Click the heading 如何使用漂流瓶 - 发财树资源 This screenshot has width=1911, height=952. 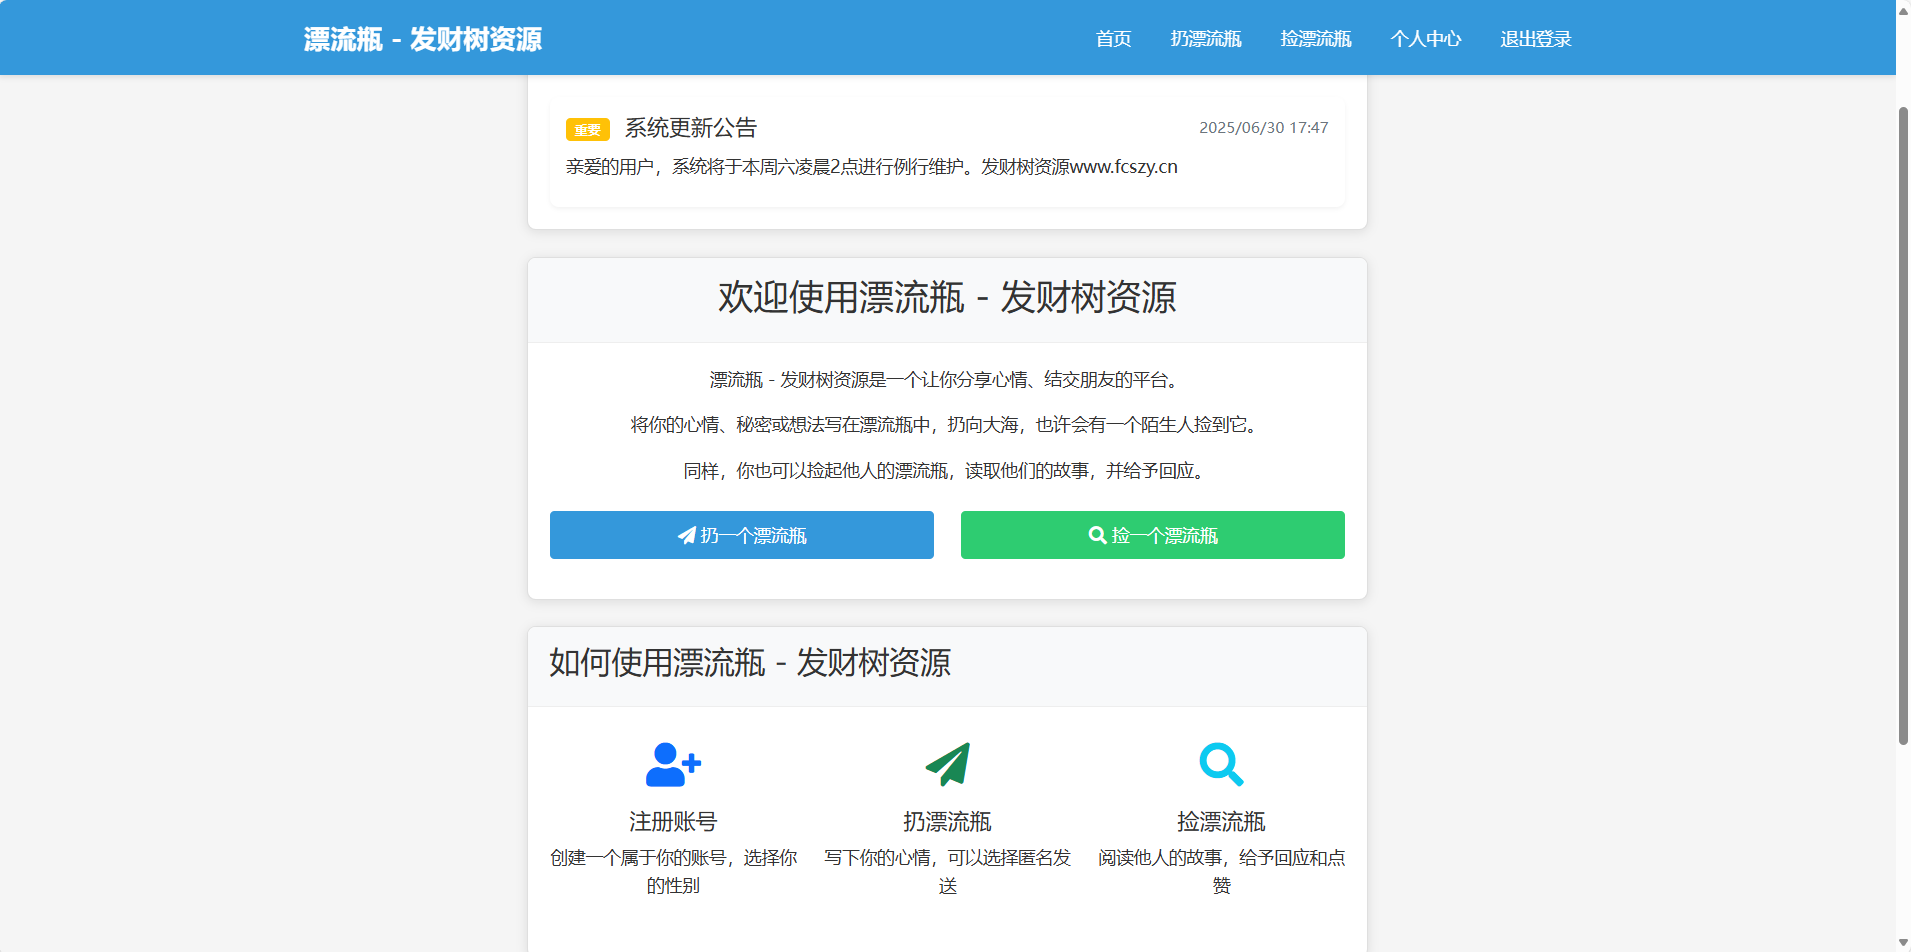[x=750, y=663]
